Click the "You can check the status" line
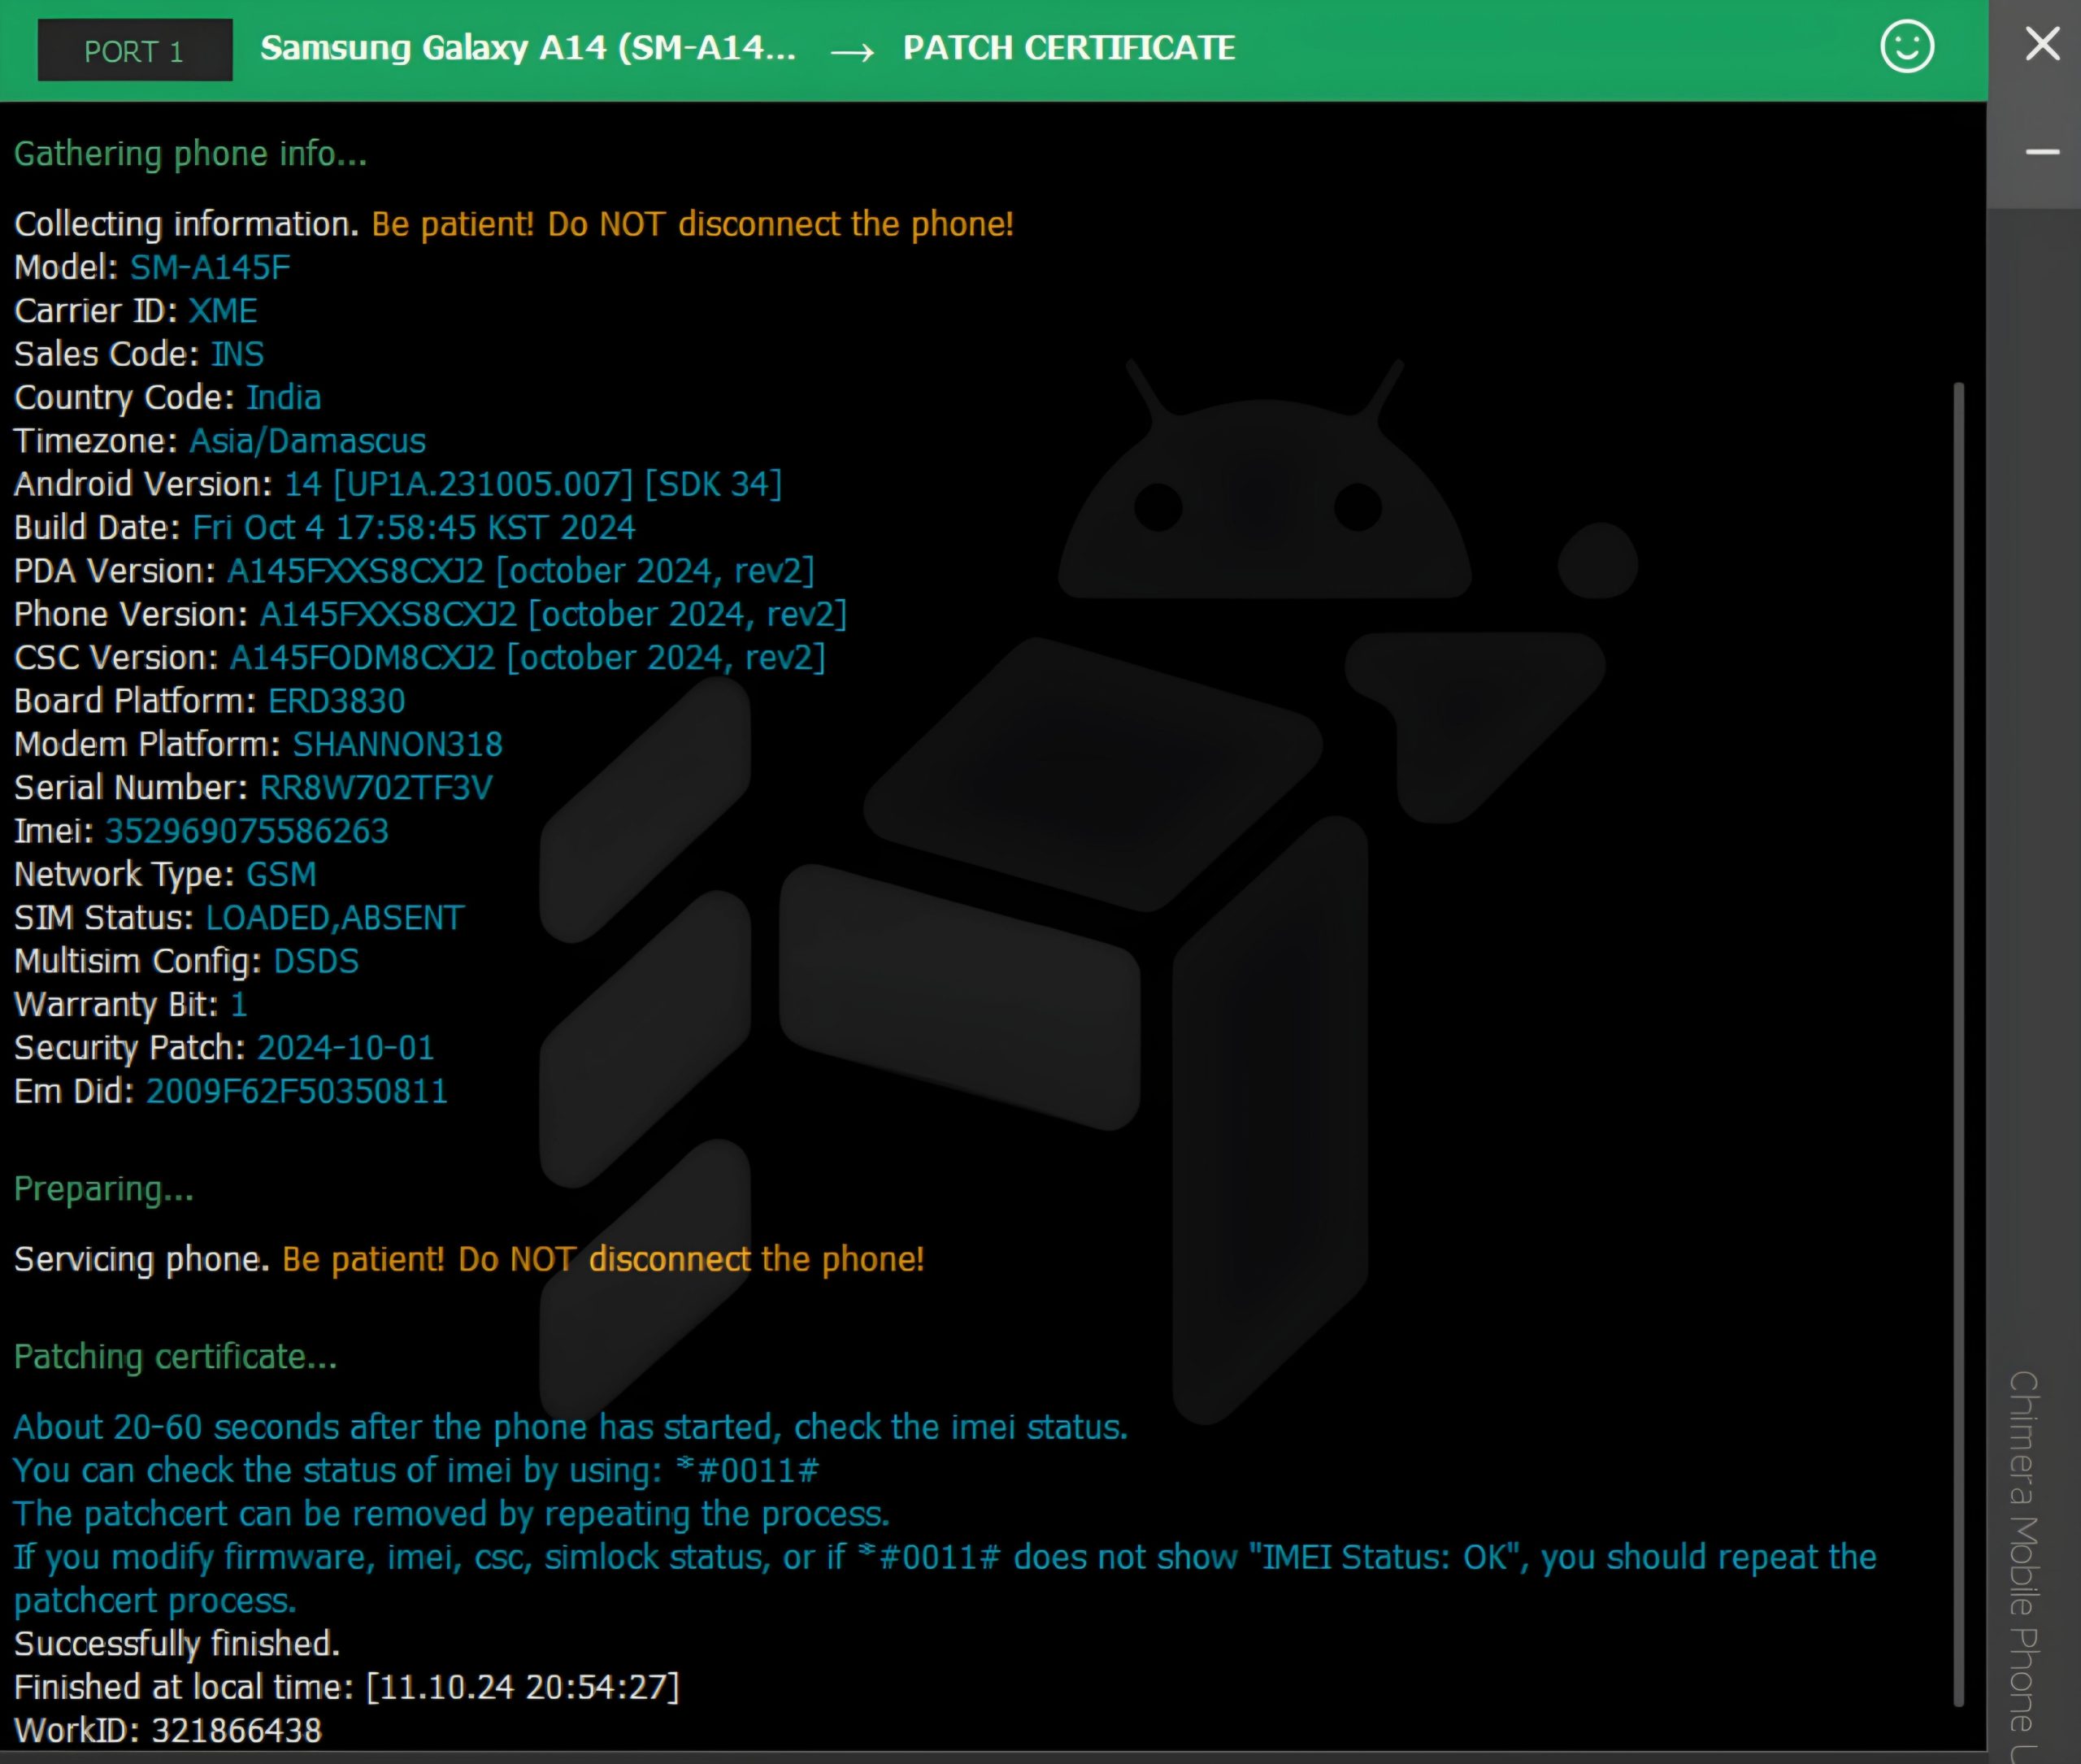The height and width of the screenshot is (1764, 2081). 417,1471
